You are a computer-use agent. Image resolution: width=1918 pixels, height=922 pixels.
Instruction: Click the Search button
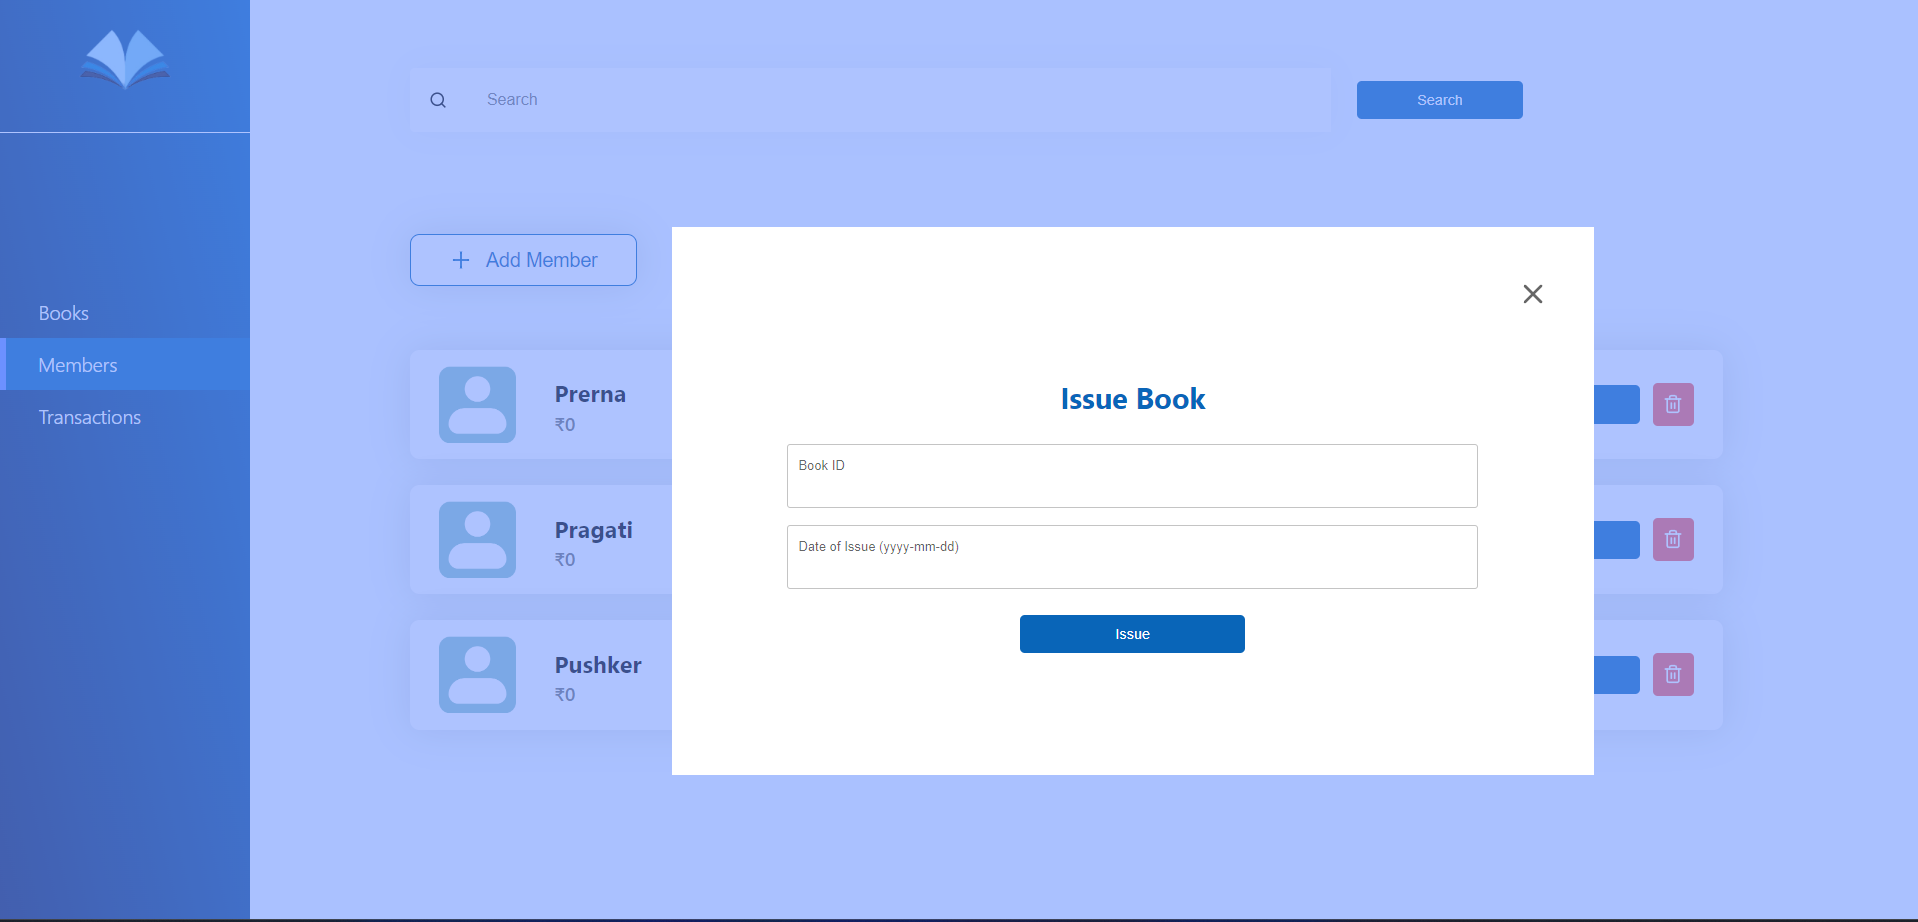click(x=1438, y=99)
